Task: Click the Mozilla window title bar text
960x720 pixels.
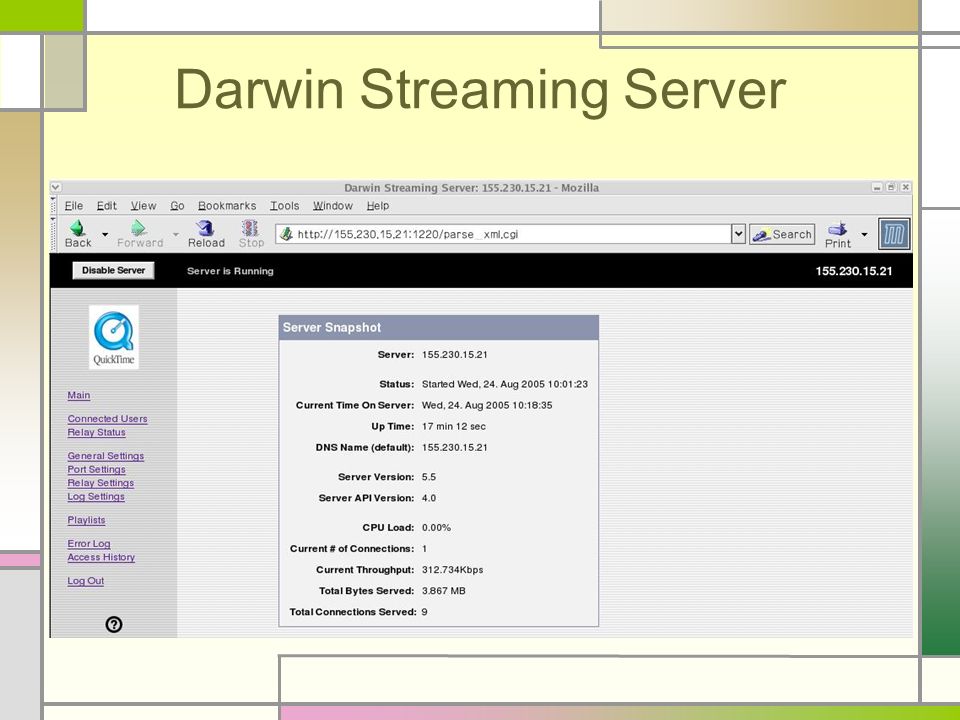Action: coord(471,188)
